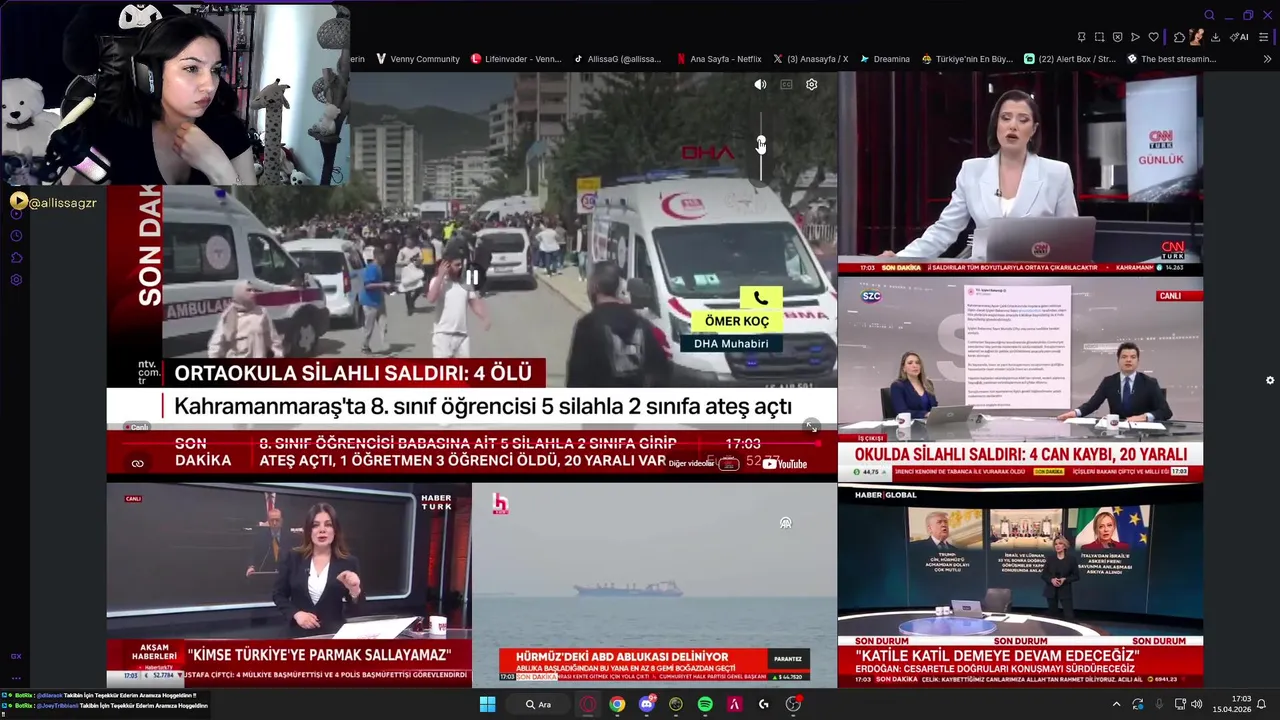Open the Alert Box / Streamlabs bookmark
This screenshot has width=1280, height=720.
click(x=1069, y=59)
